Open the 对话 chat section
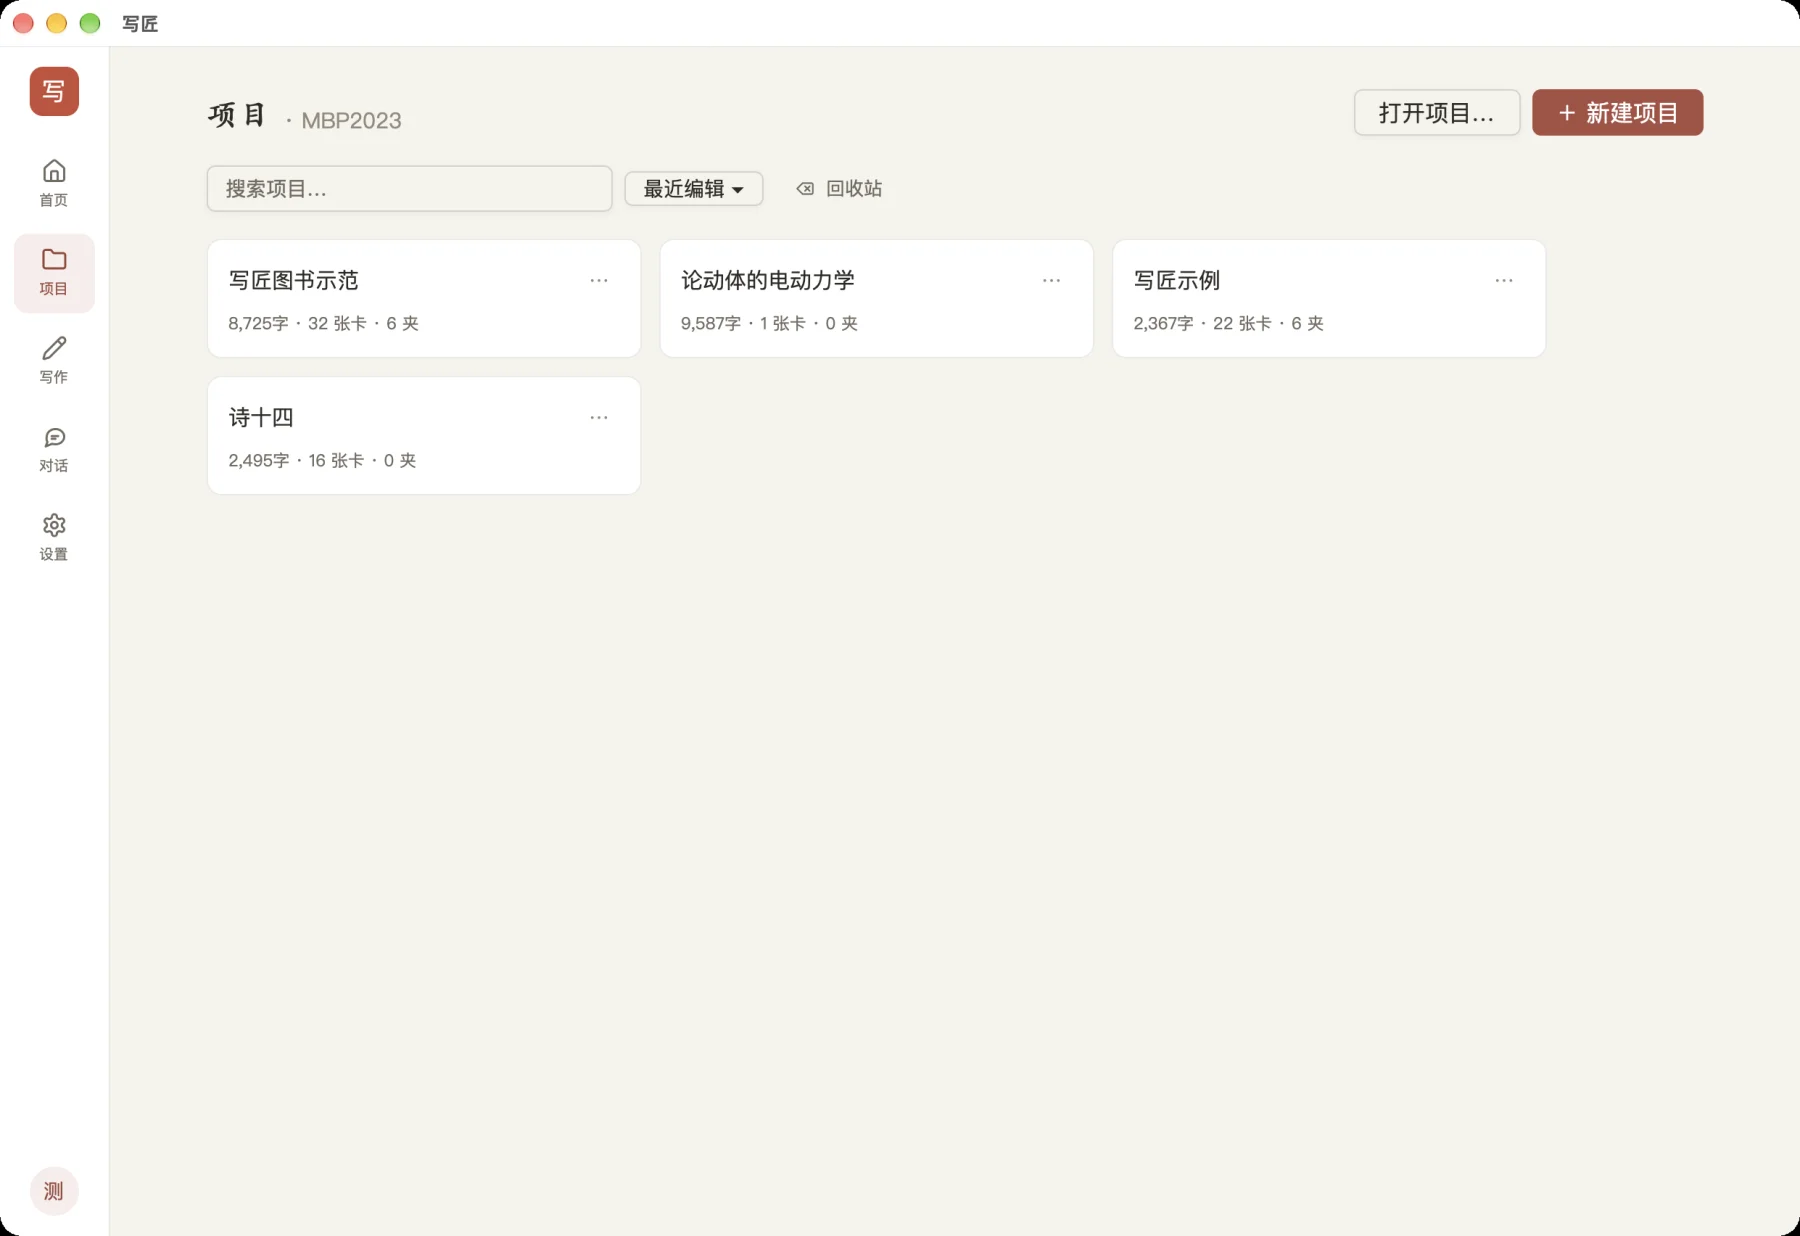1800x1236 pixels. point(54,449)
